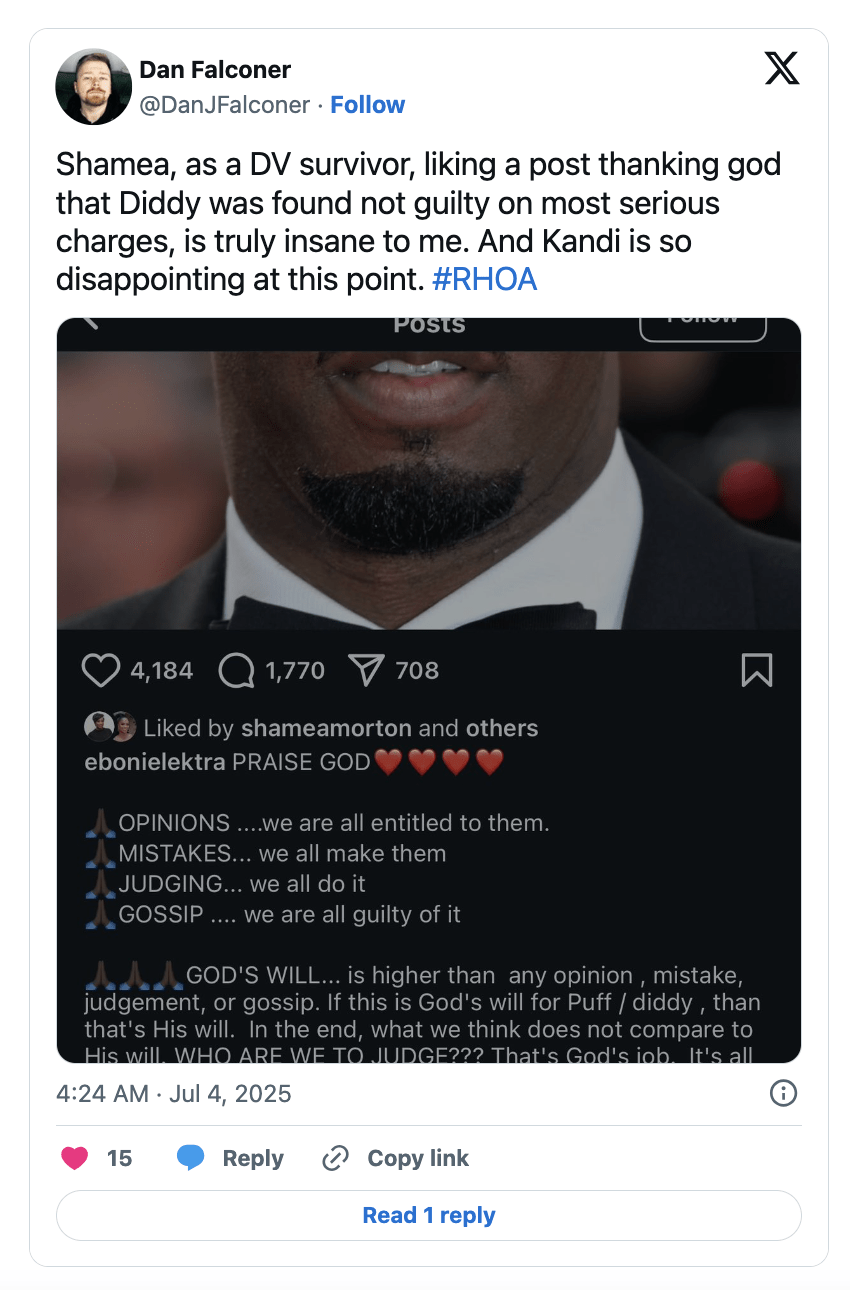The width and height of the screenshot is (850, 1290).
Task: Open Dan Falconer's profile avatar
Action: (94, 87)
